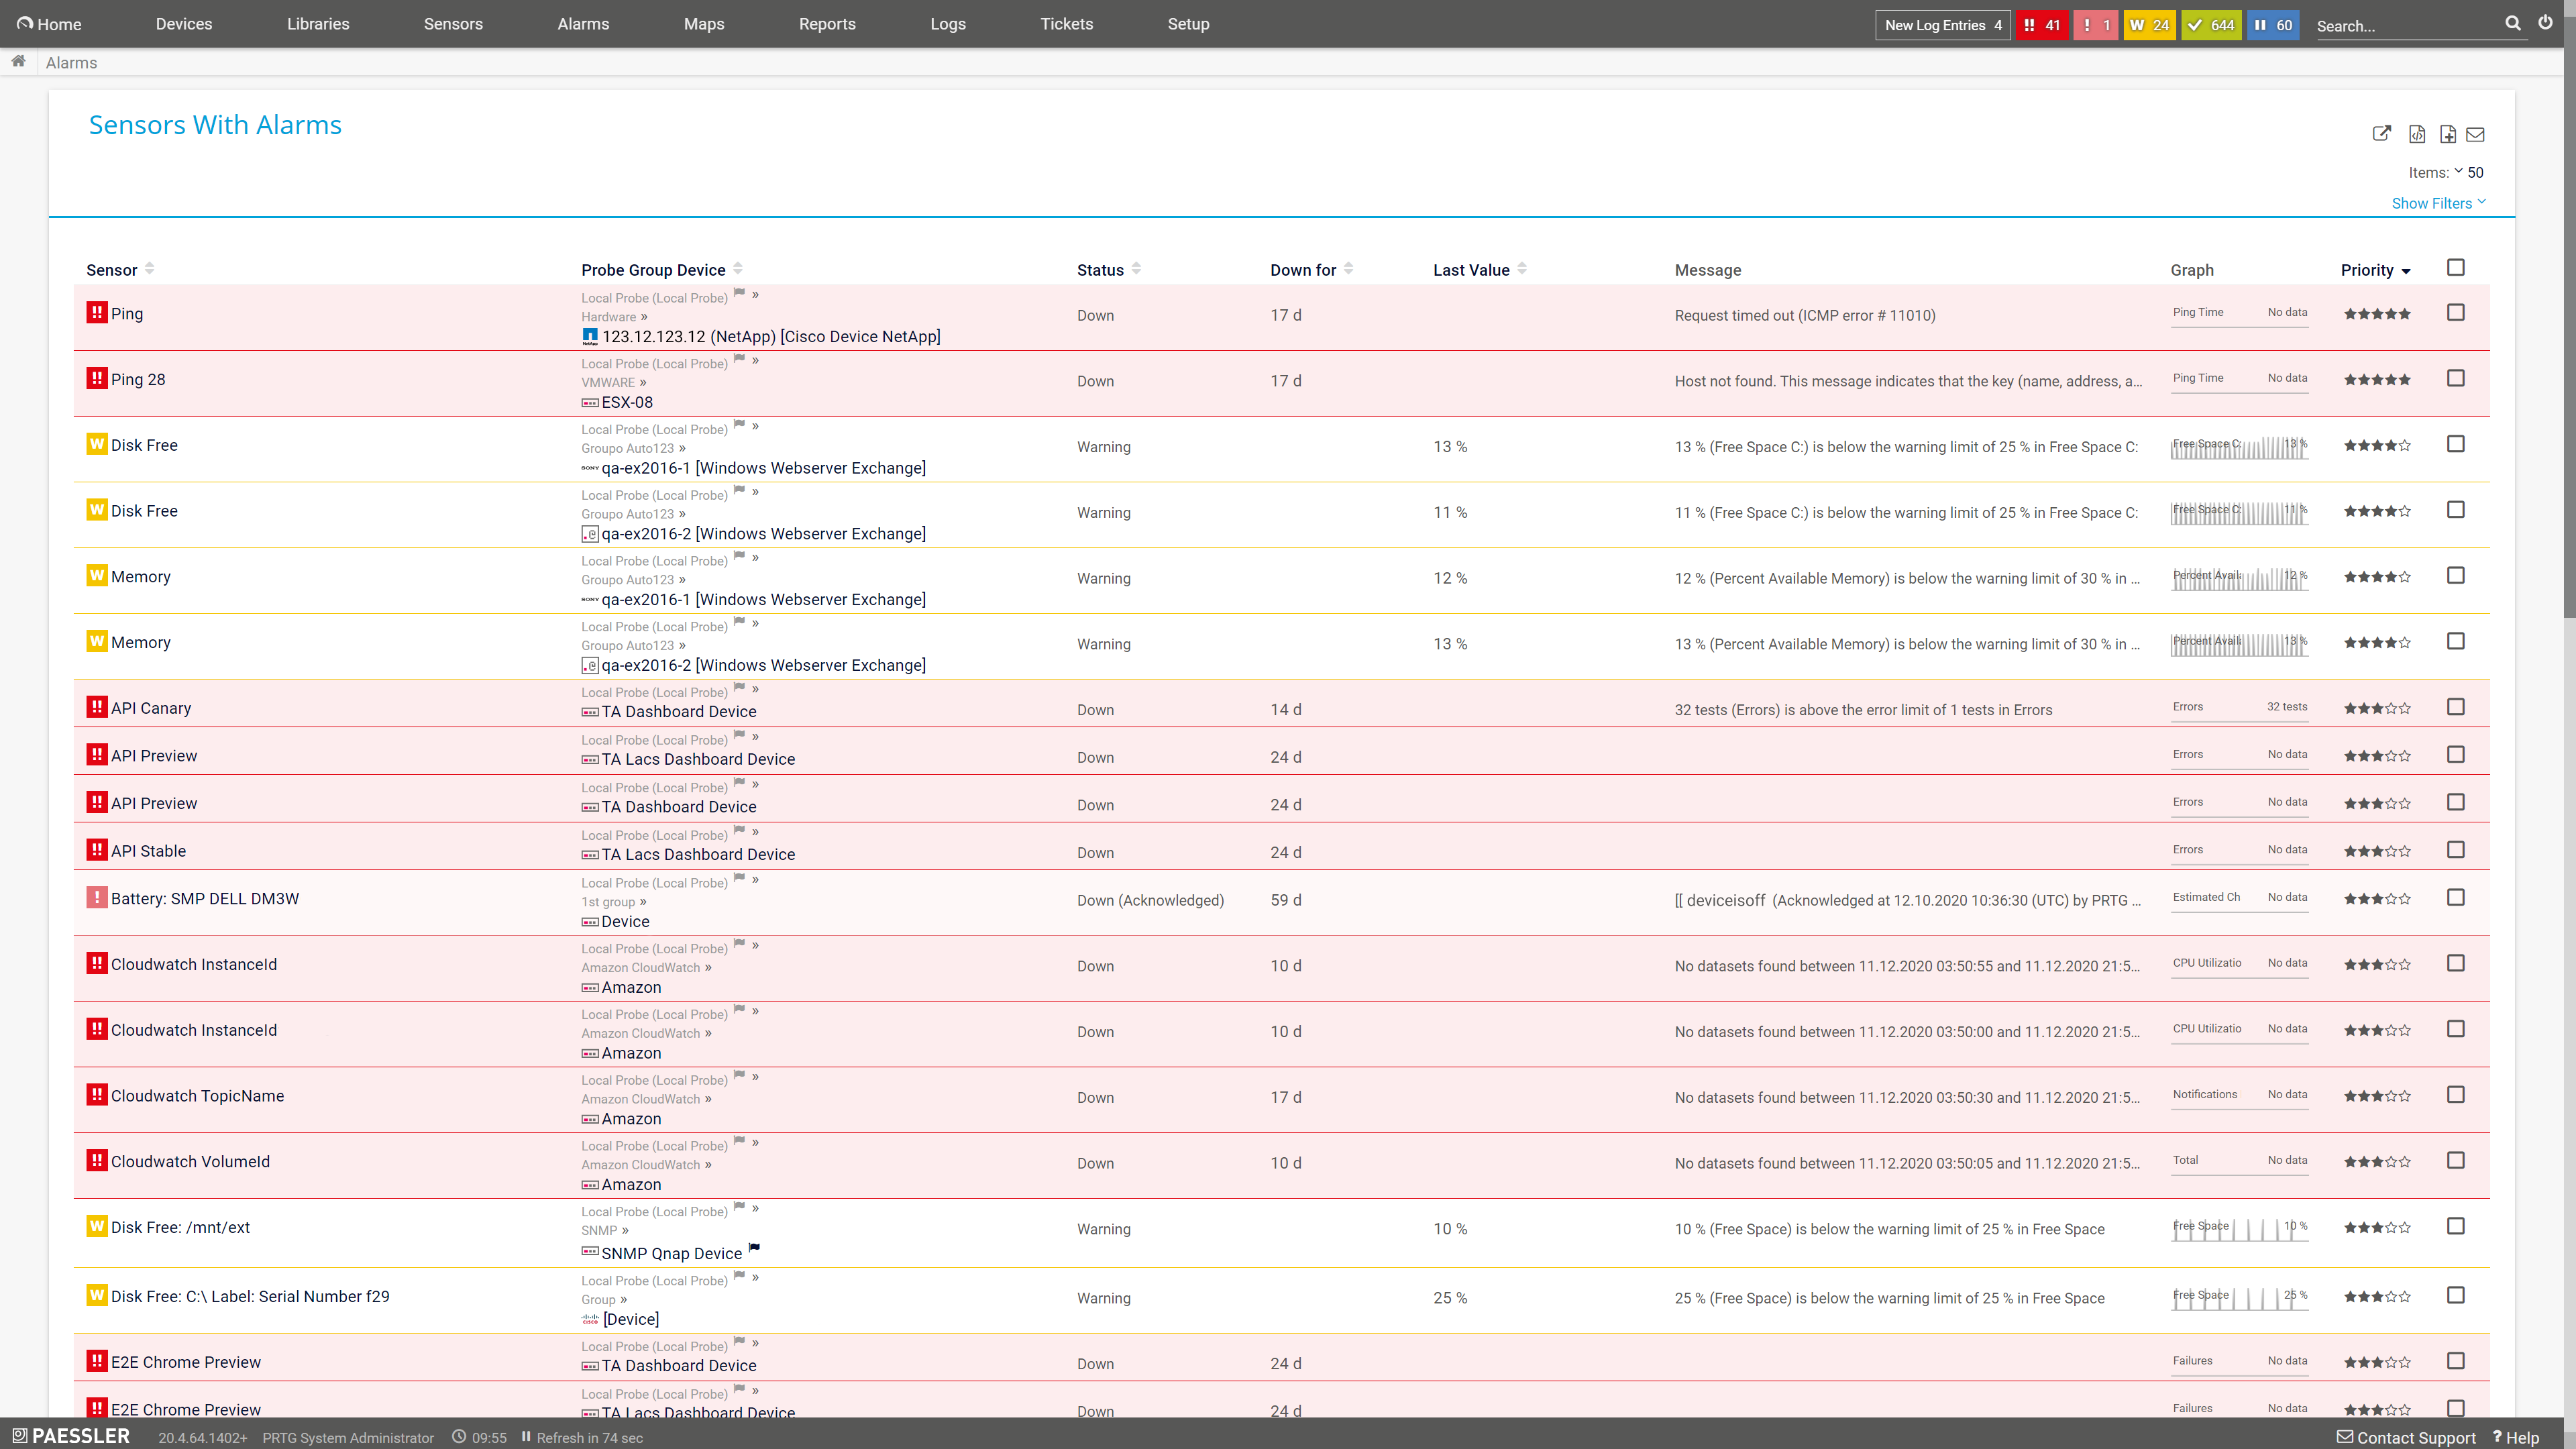
Task: Select all sensors via the header checkbox
Action: click(x=2456, y=267)
